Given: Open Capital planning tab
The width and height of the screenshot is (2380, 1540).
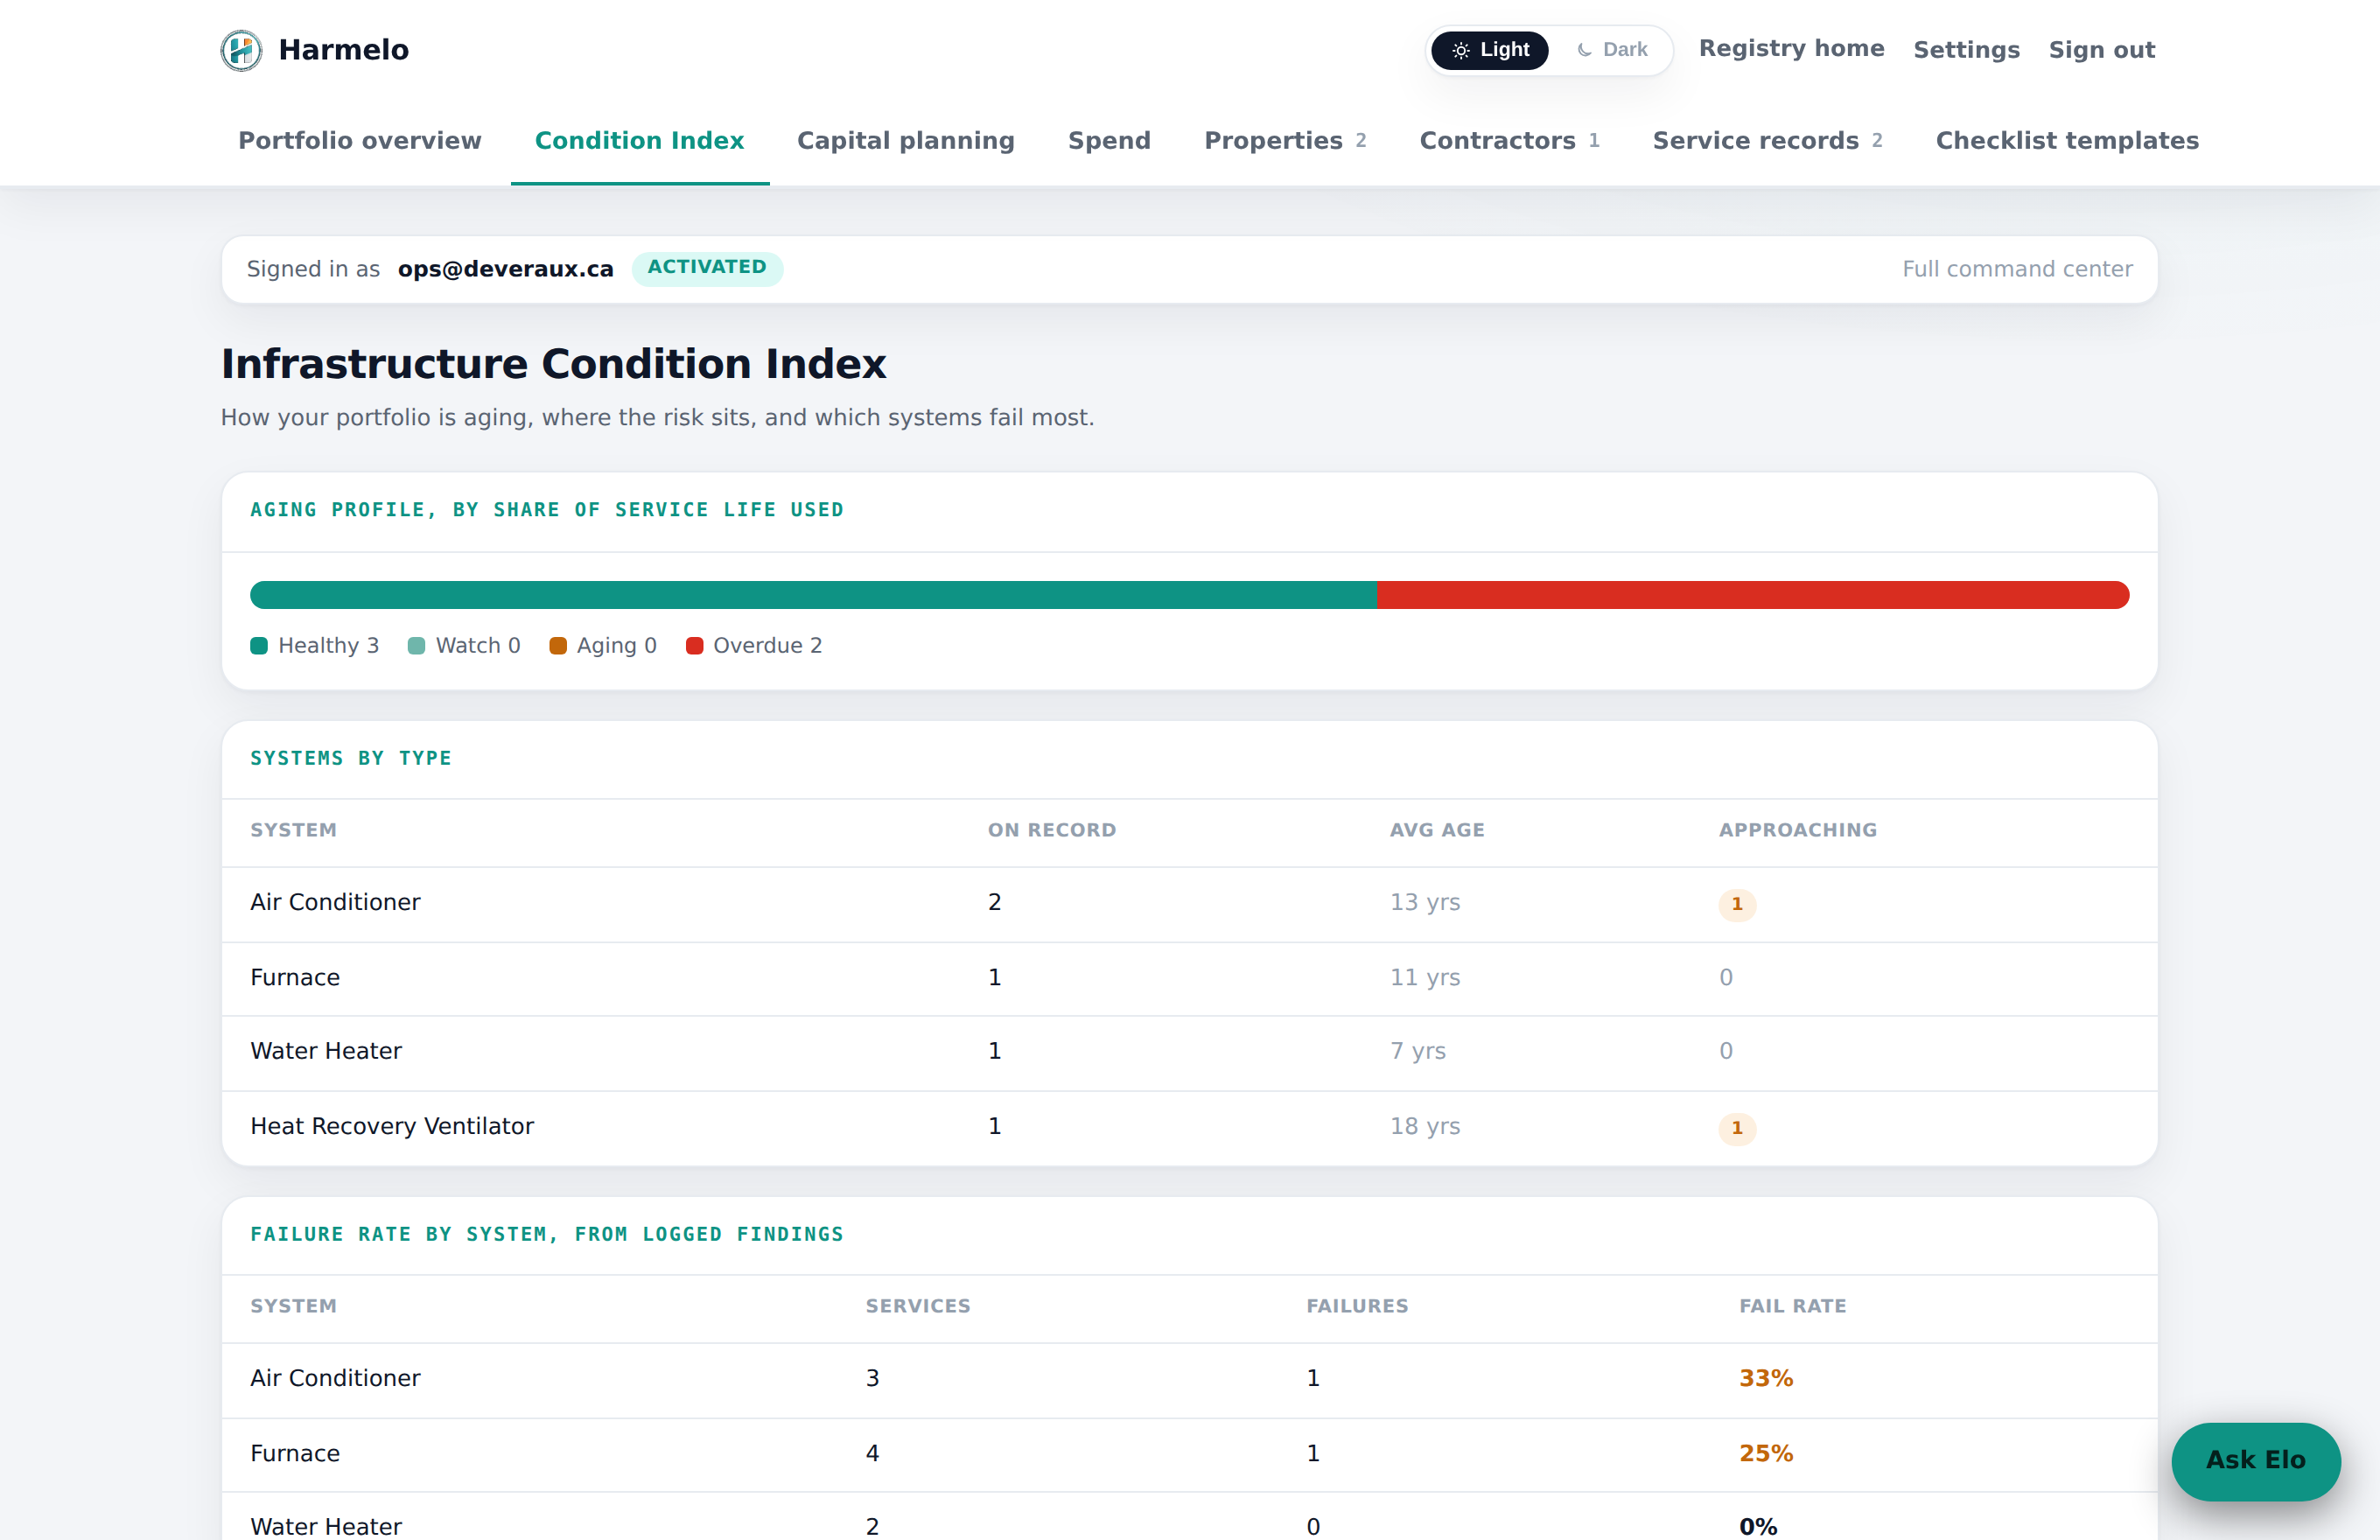Looking at the screenshot, I should 906,141.
